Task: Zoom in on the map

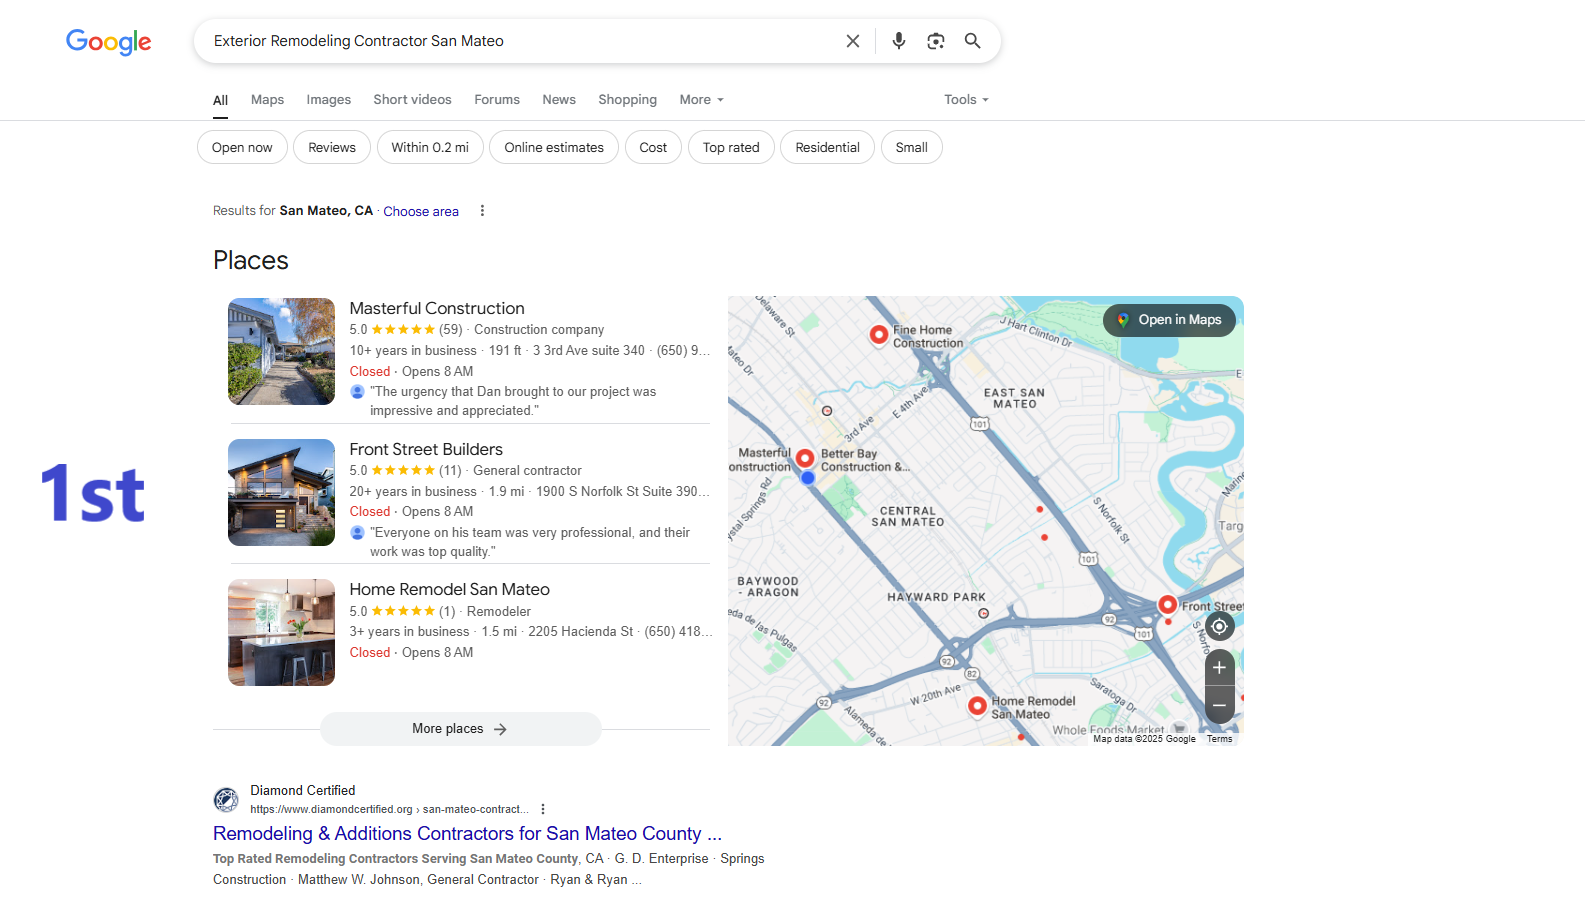Action: point(1219,668)
